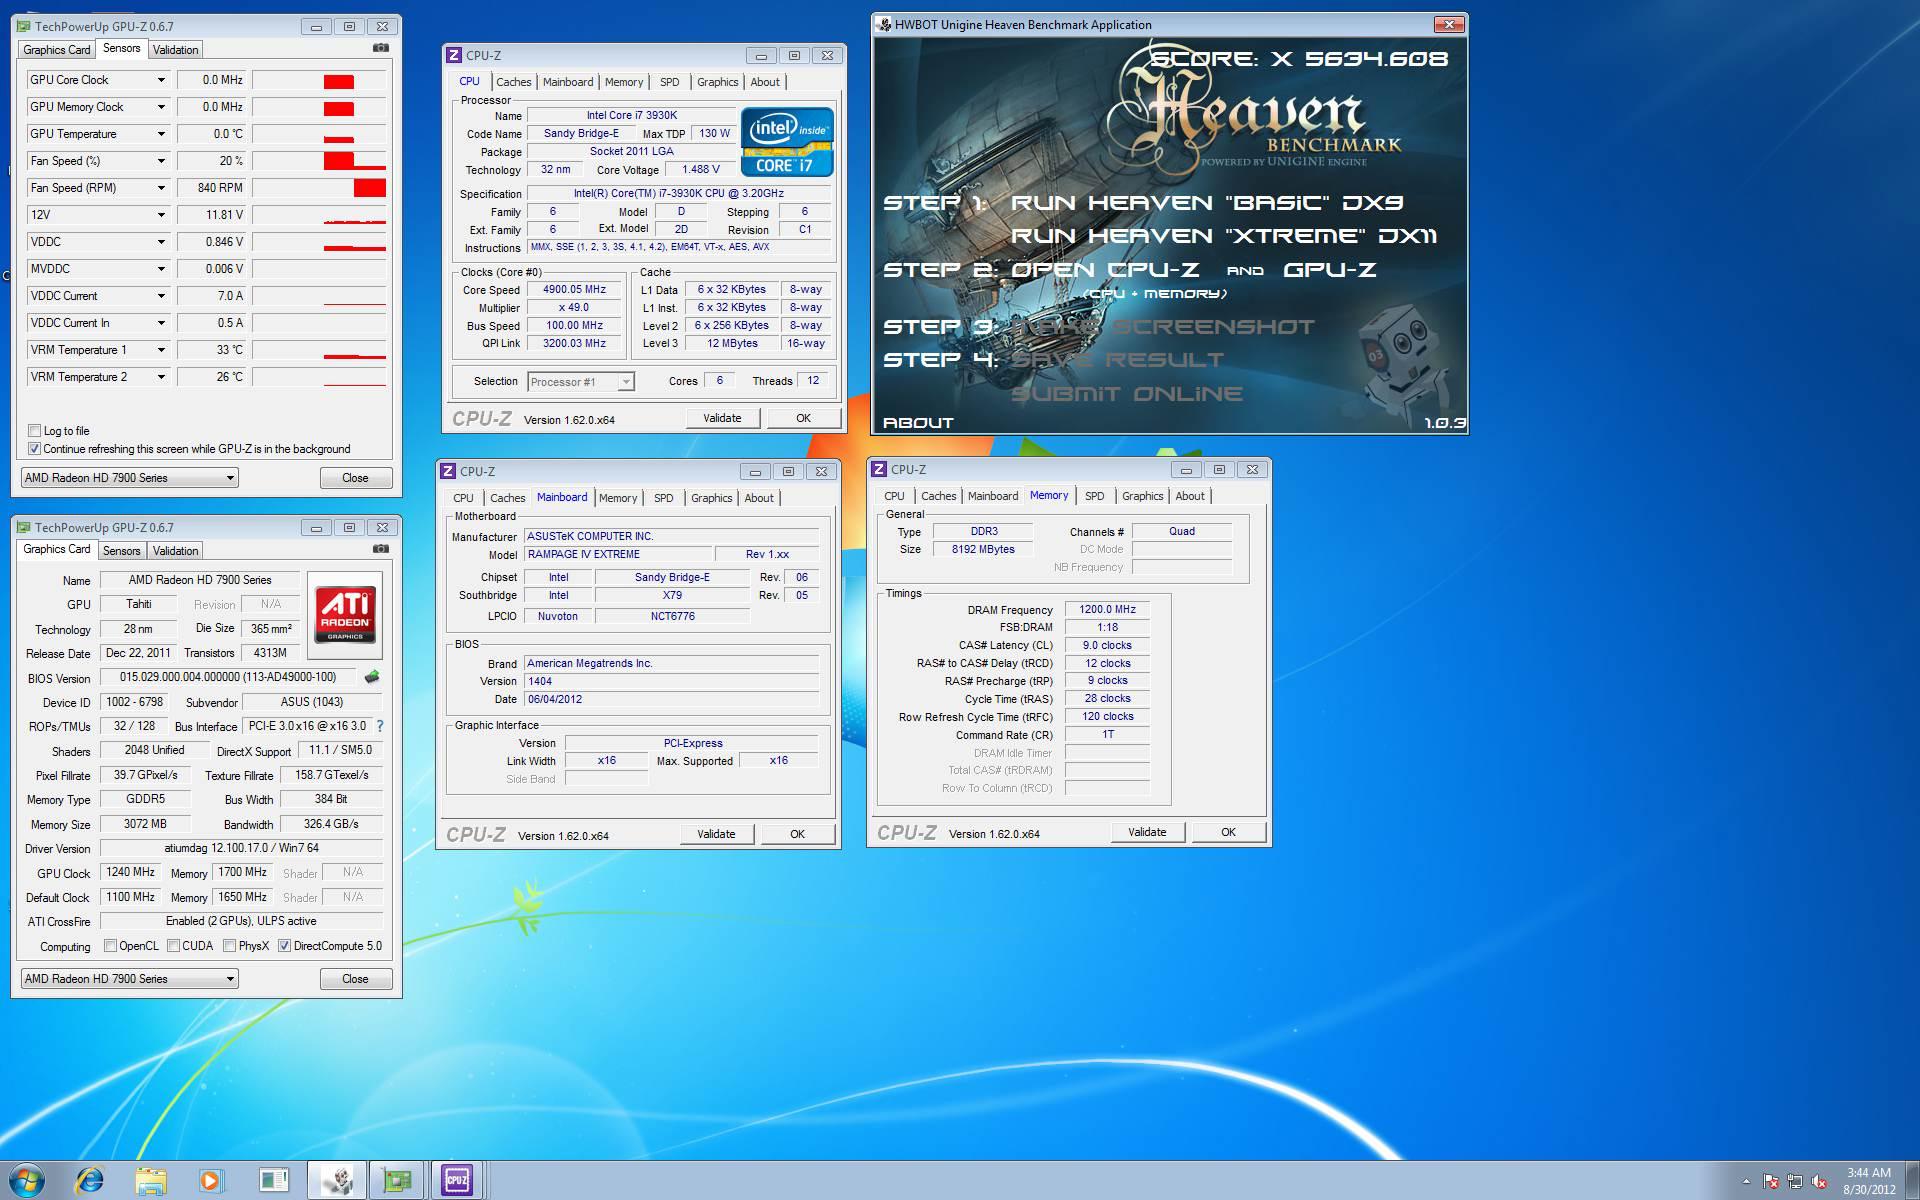Expand the GPU Temperature sensor dropdown

160,134
